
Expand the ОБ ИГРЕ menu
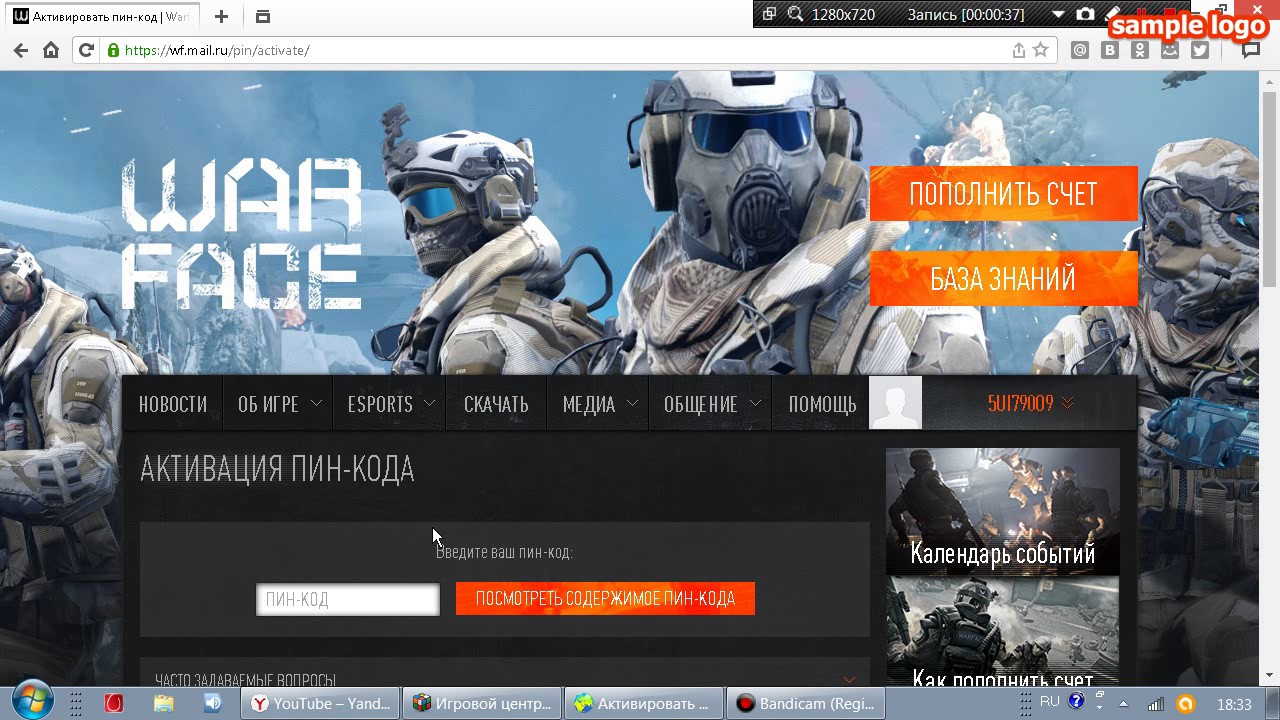279,404
